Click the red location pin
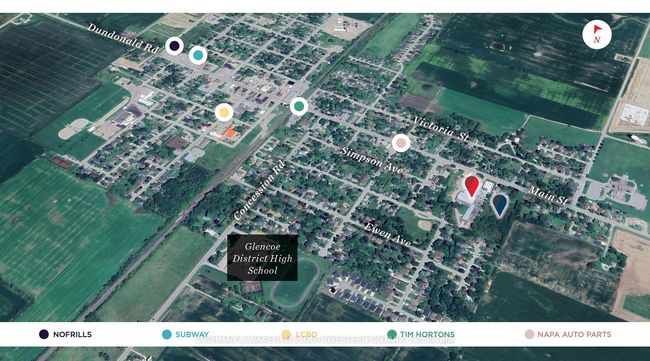The width and height of the screenshot is (650, 361). 471,186
